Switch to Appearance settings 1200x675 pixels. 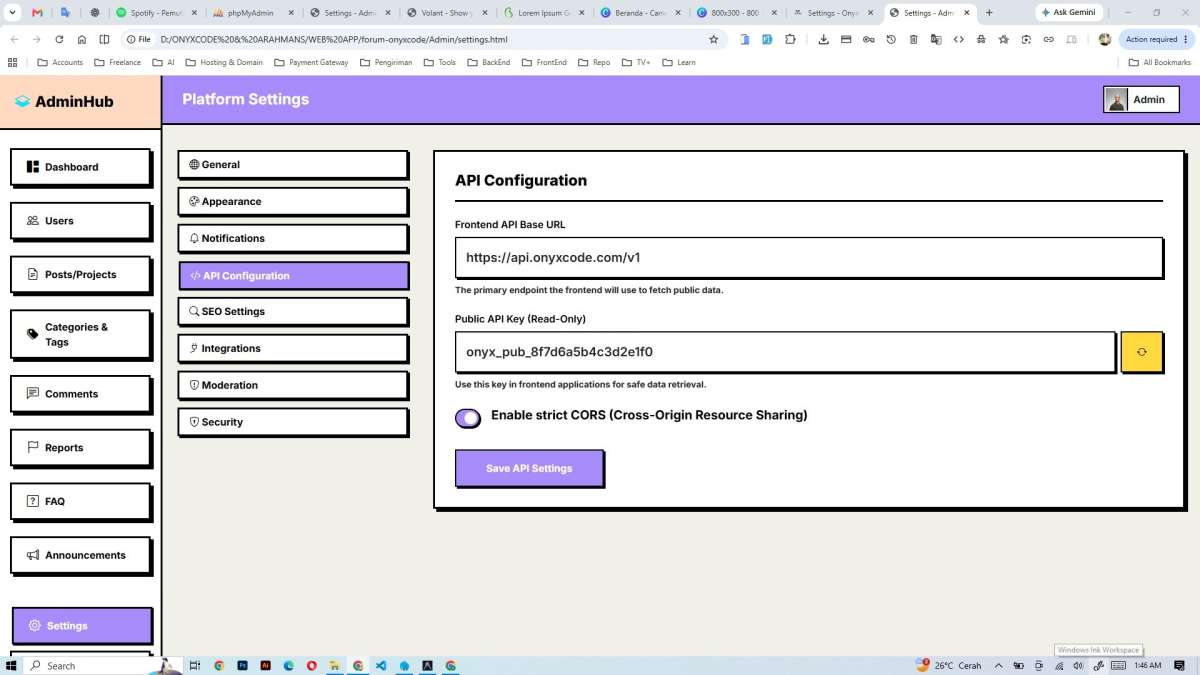(x=293, y=201)
